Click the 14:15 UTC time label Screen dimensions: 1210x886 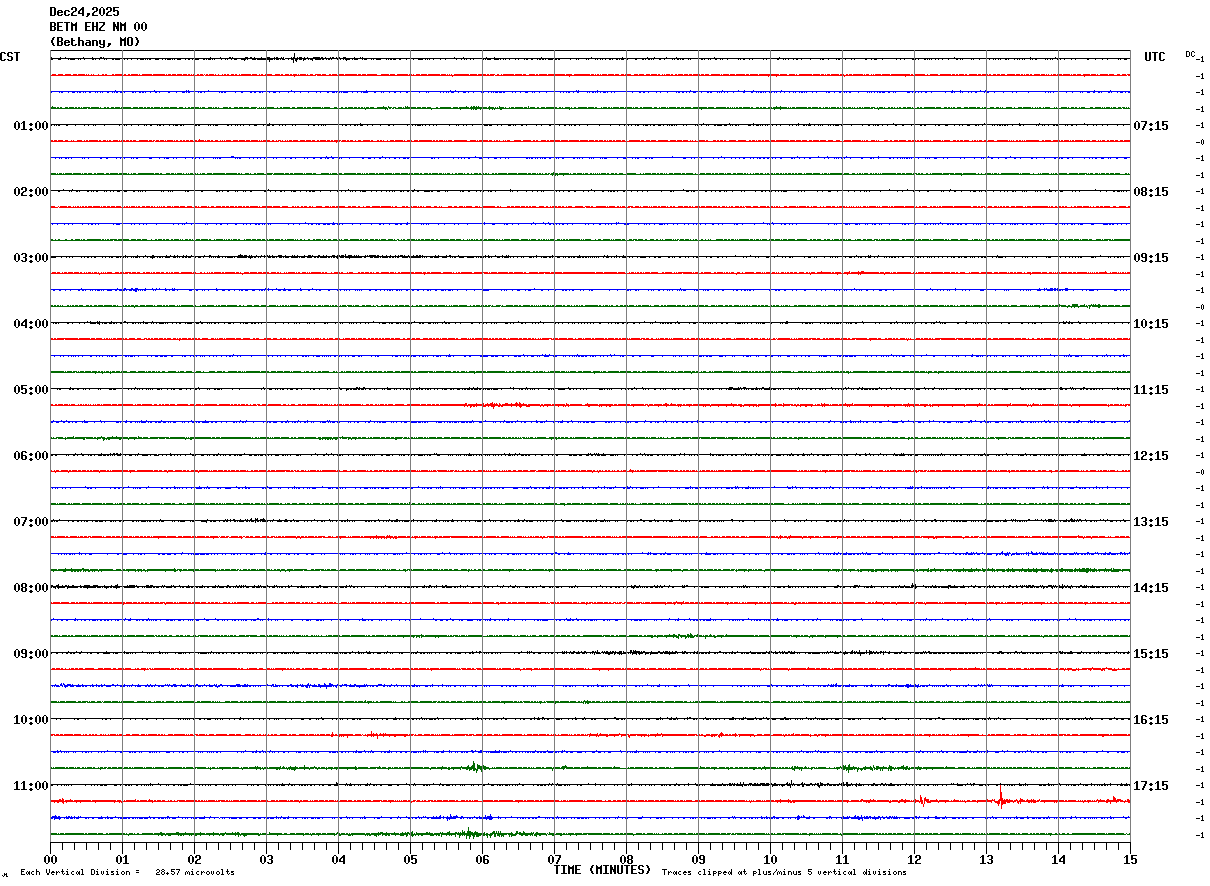(x=1151, y=587)
